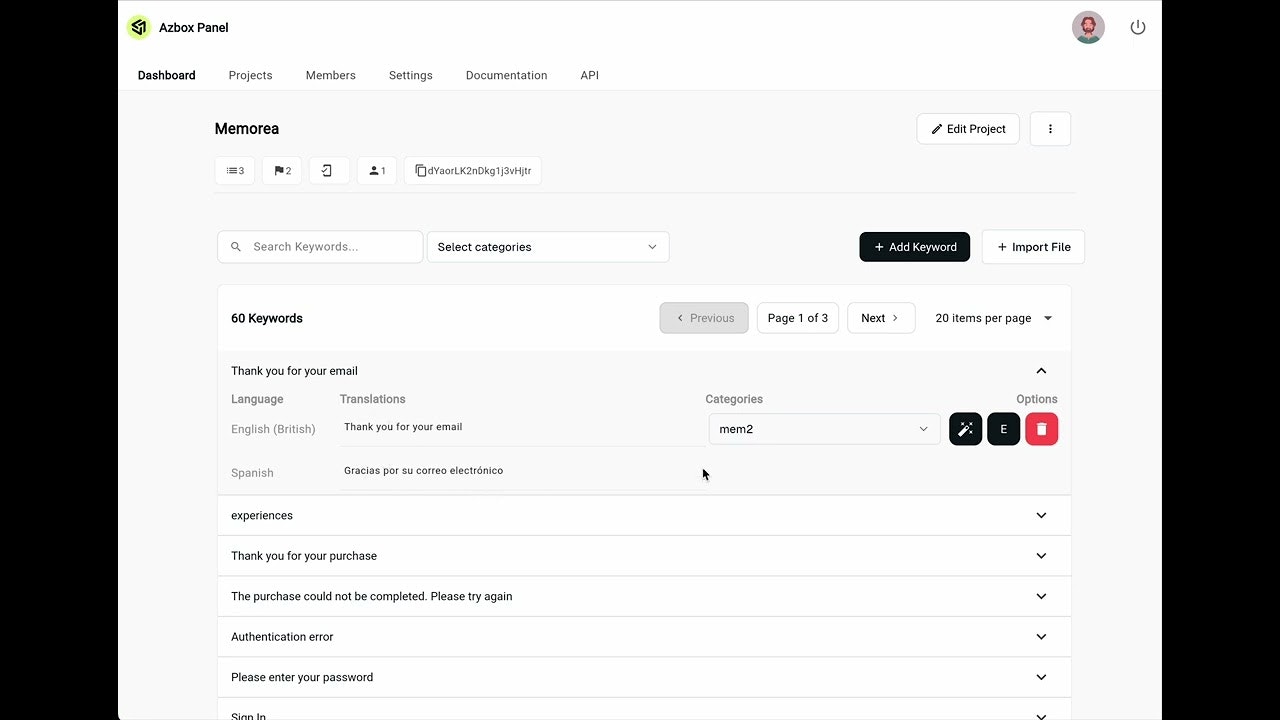Edit the English translation 'Thank you for your email'

(522, 427)
